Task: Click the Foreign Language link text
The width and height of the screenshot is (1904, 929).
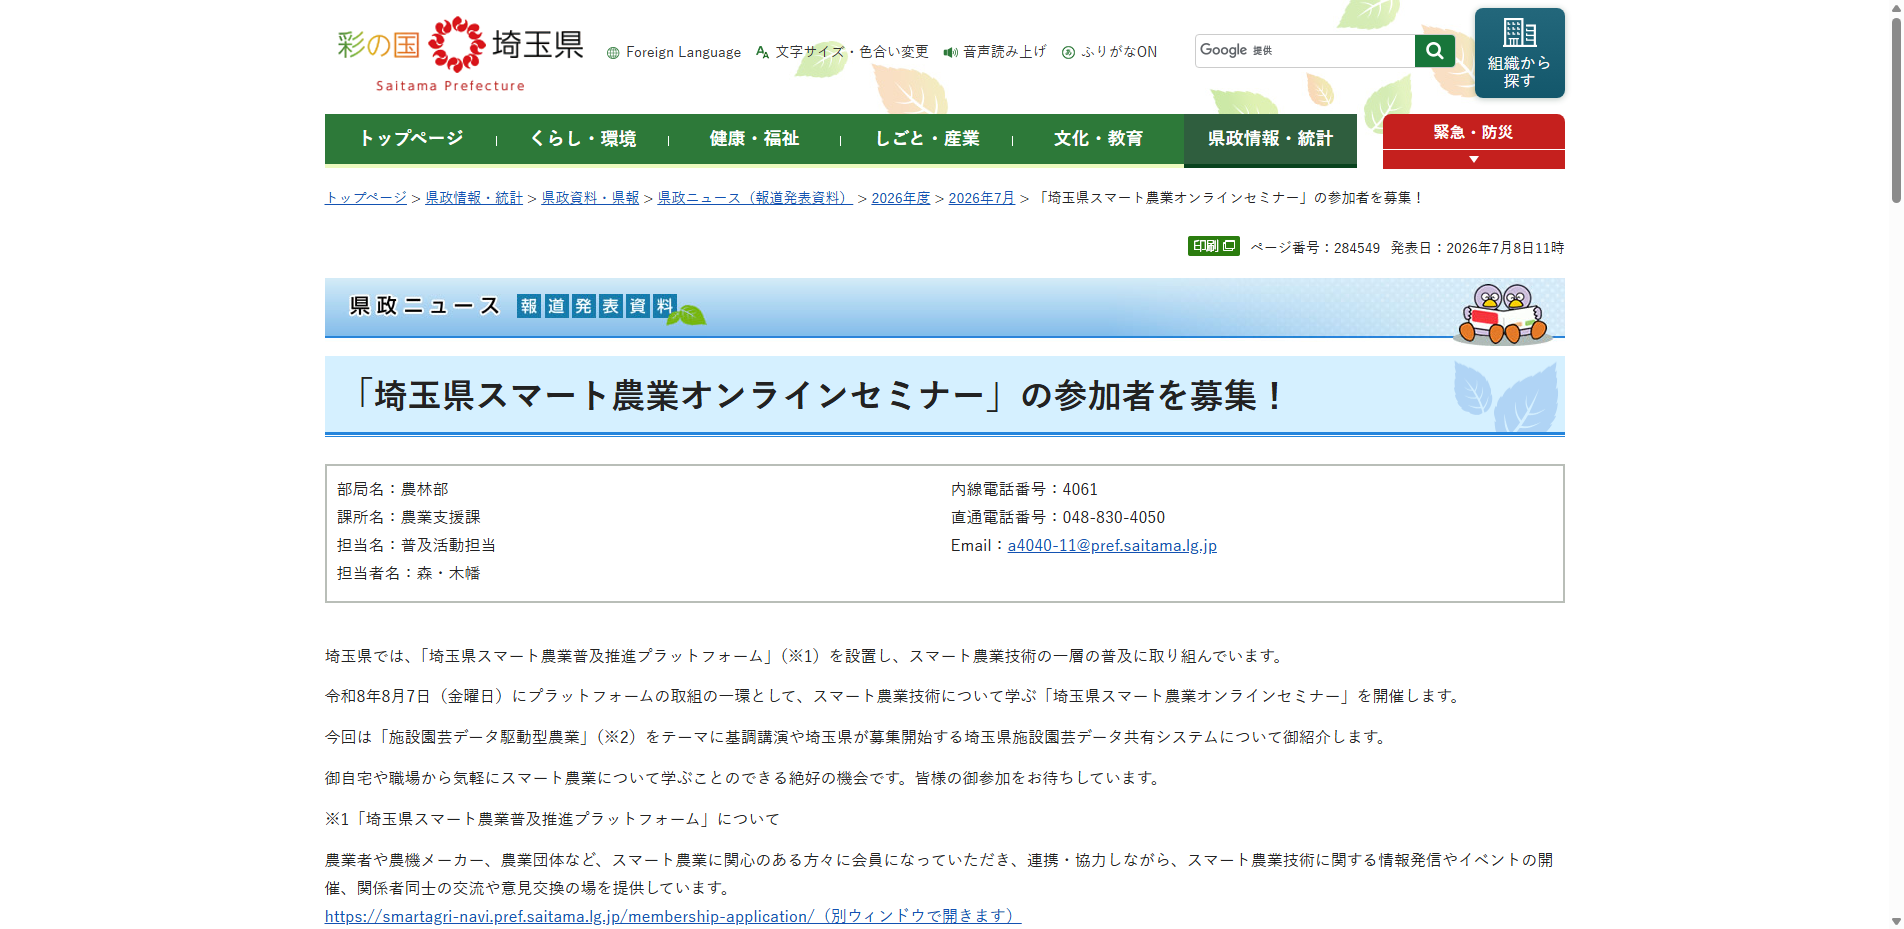Action: tap(683, 53)
